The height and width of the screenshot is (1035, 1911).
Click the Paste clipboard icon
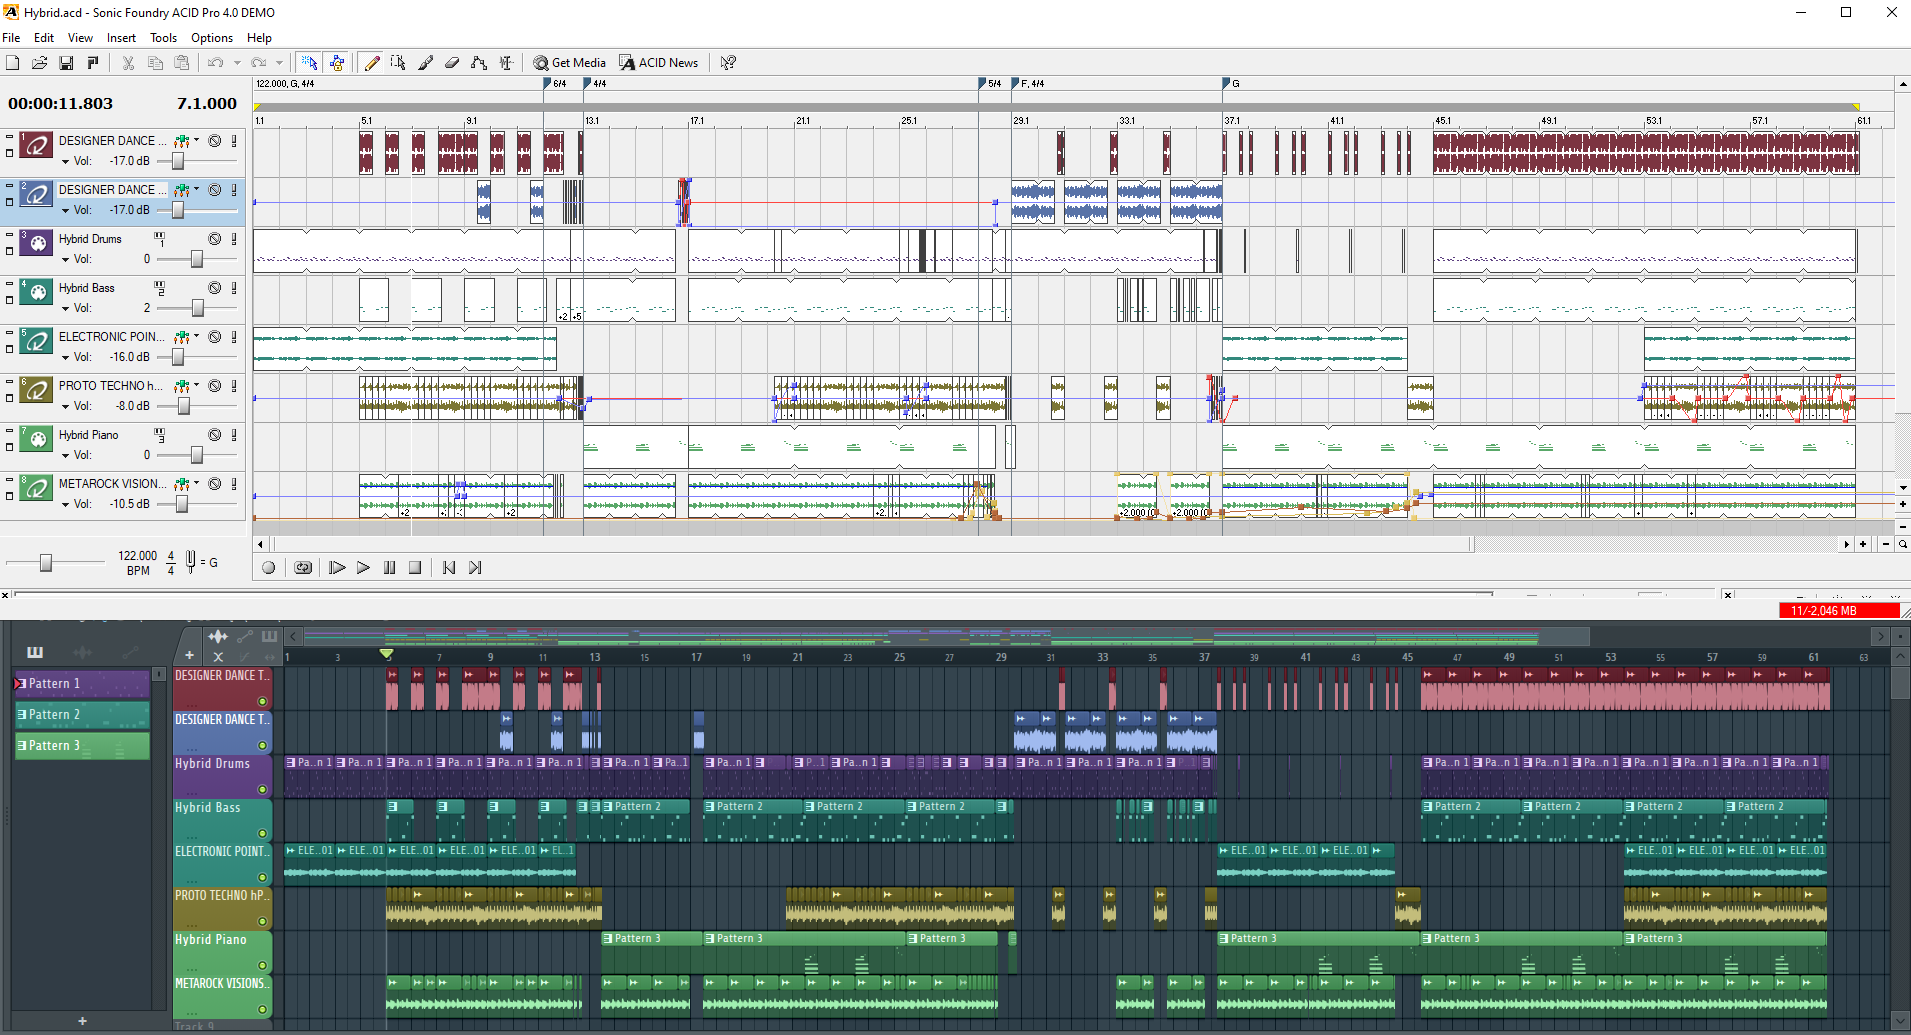tap(181, 63)
